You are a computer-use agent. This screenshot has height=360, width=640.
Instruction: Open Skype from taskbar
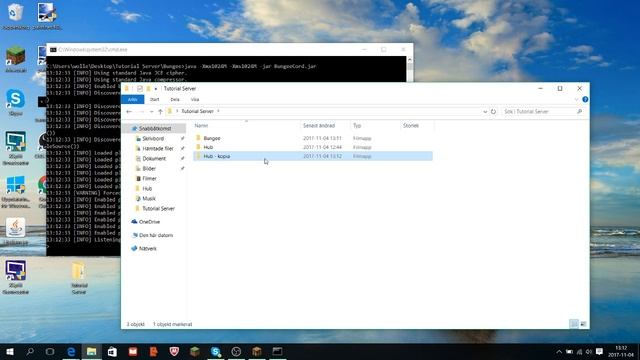[216, 351]
